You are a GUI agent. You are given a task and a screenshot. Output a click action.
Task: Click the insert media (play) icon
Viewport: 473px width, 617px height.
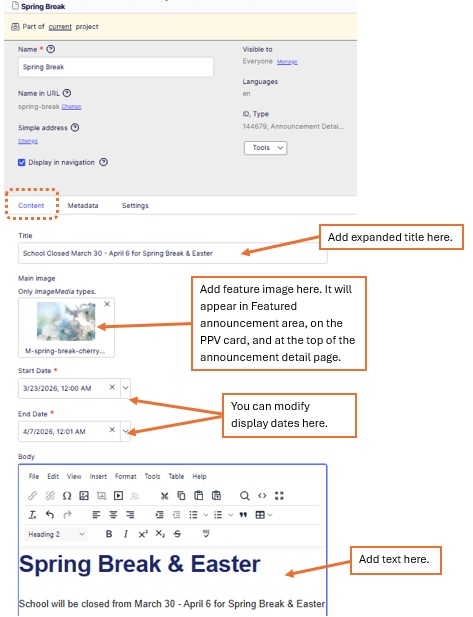pos(118,495)
